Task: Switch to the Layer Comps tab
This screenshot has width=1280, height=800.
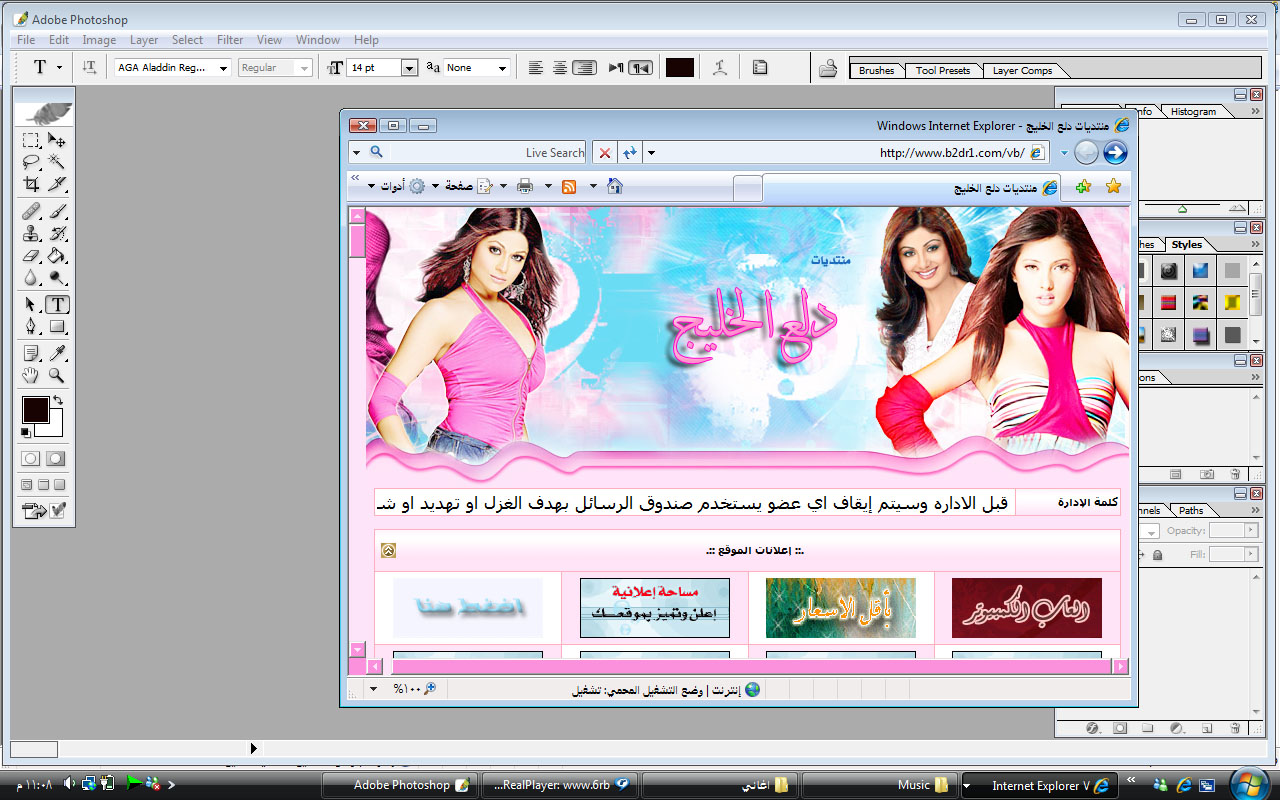Action: coord(1022,71)
